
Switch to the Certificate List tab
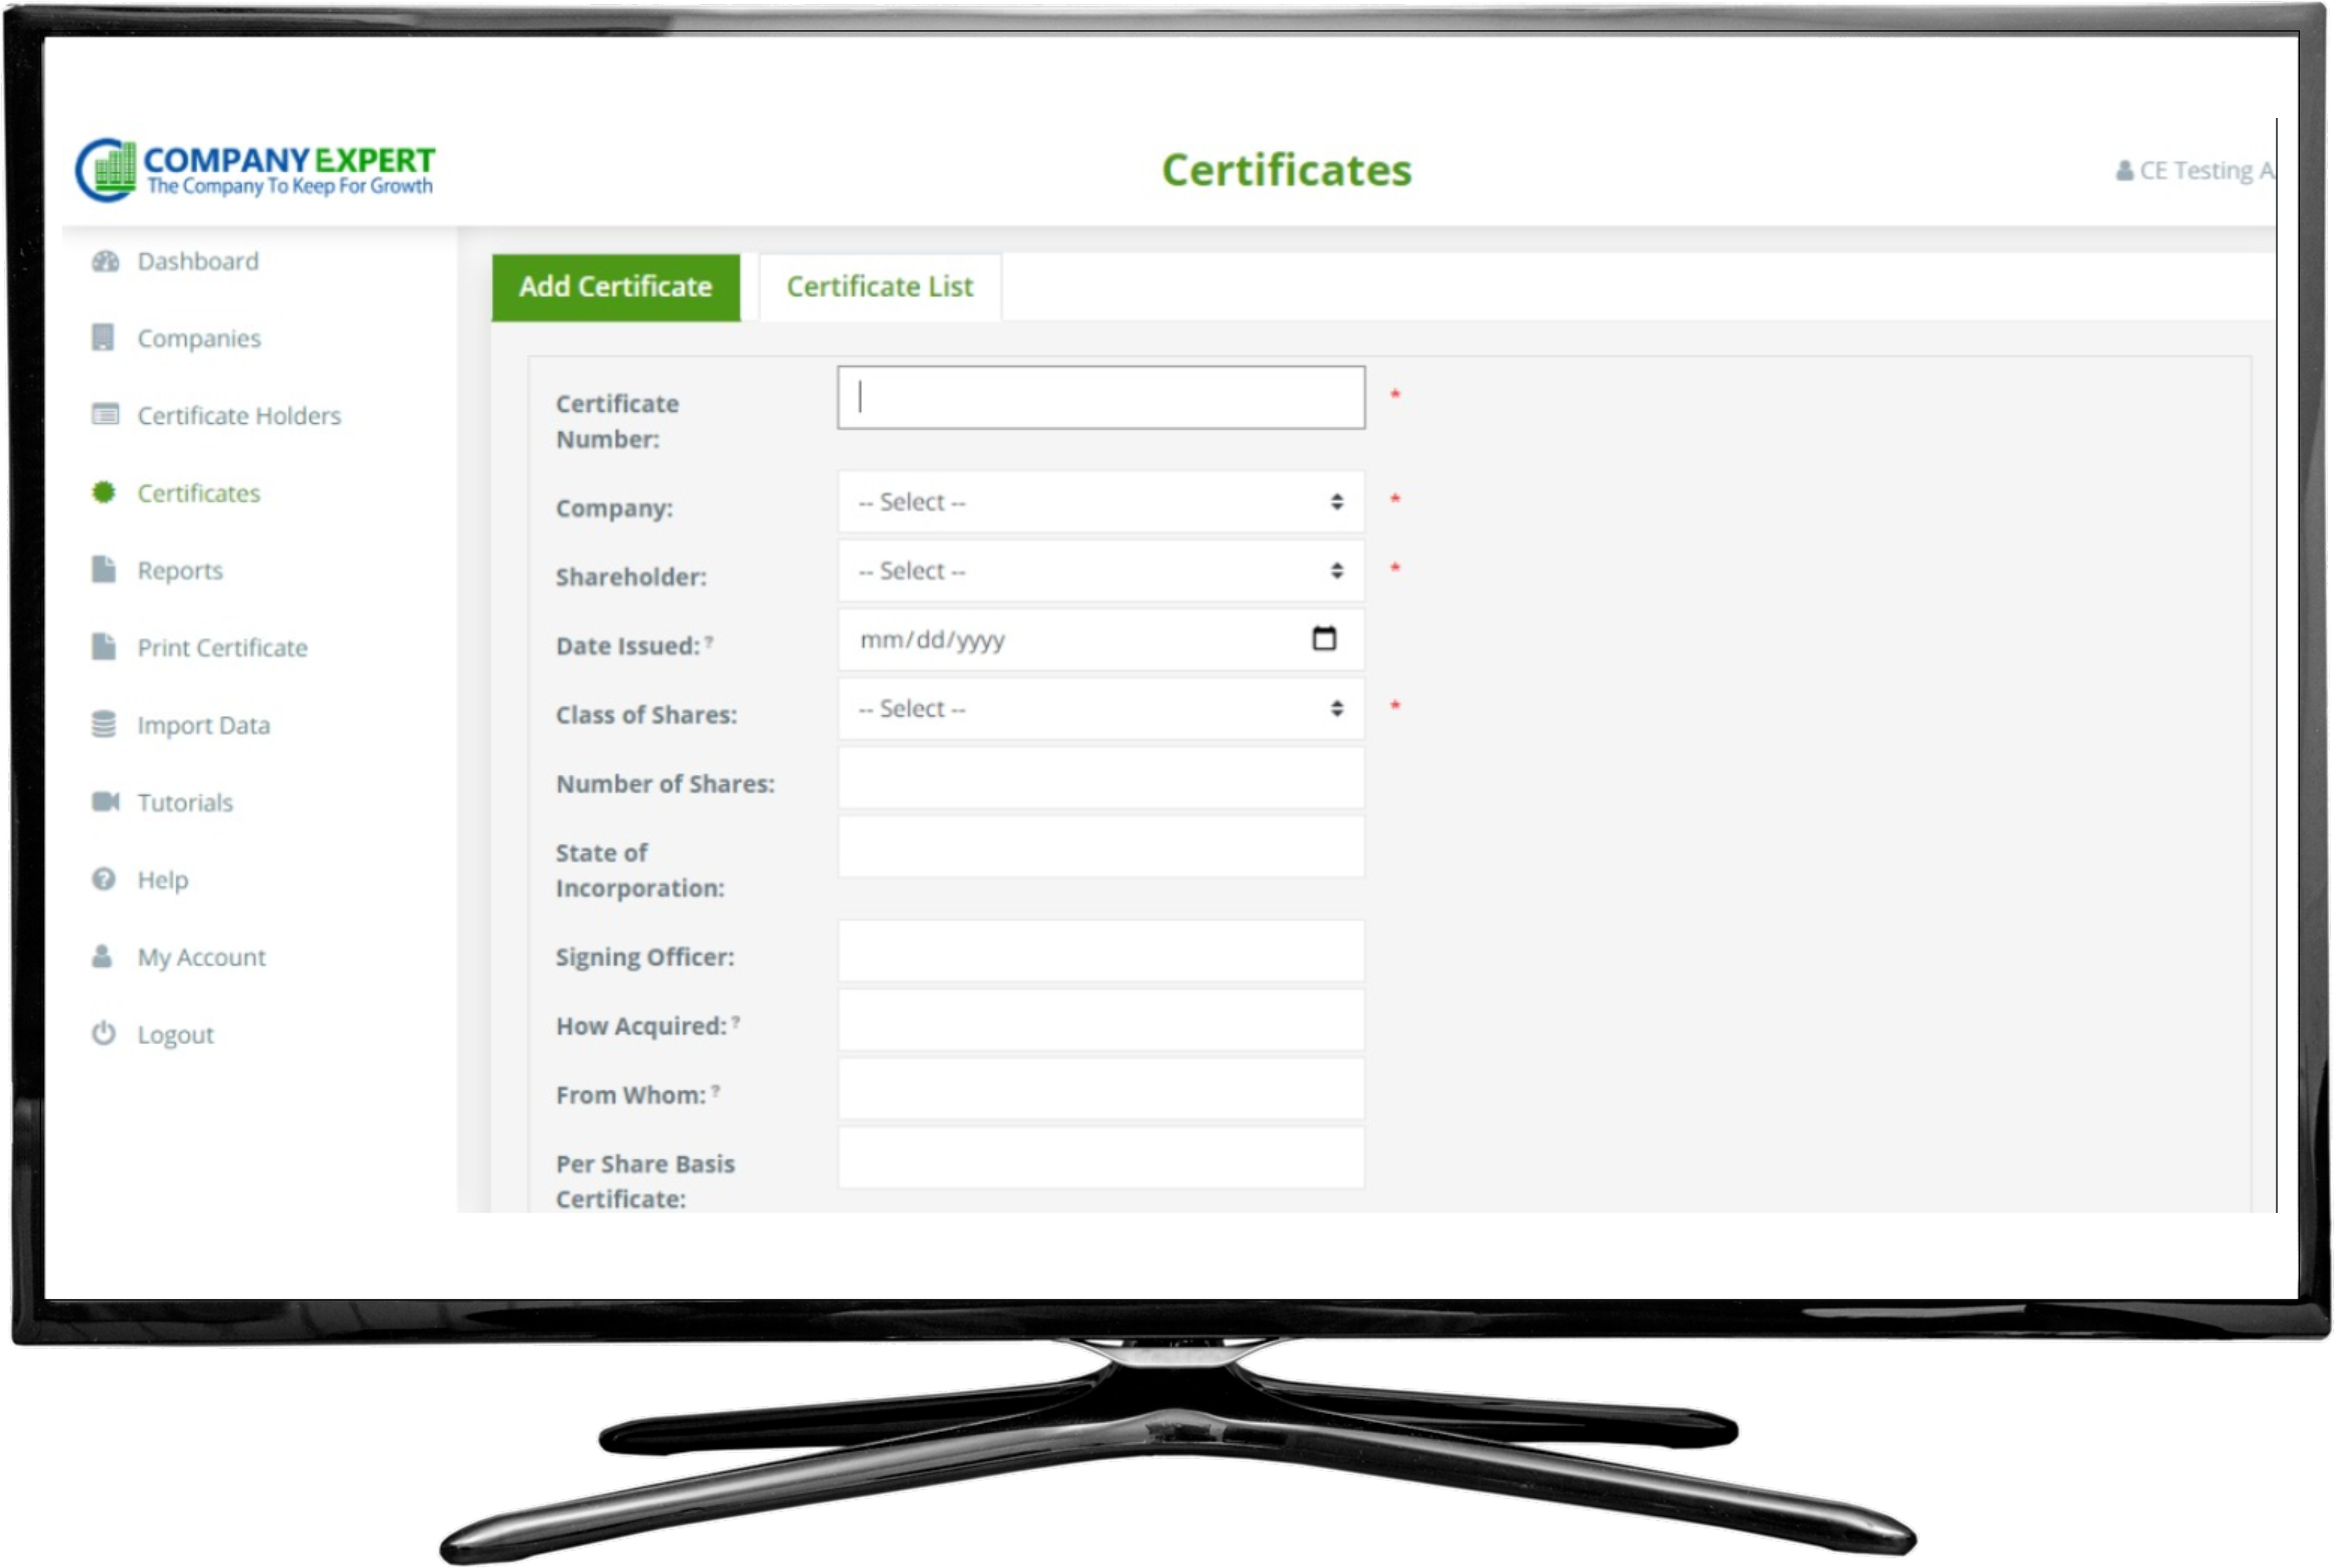click(x=879, y=287)
